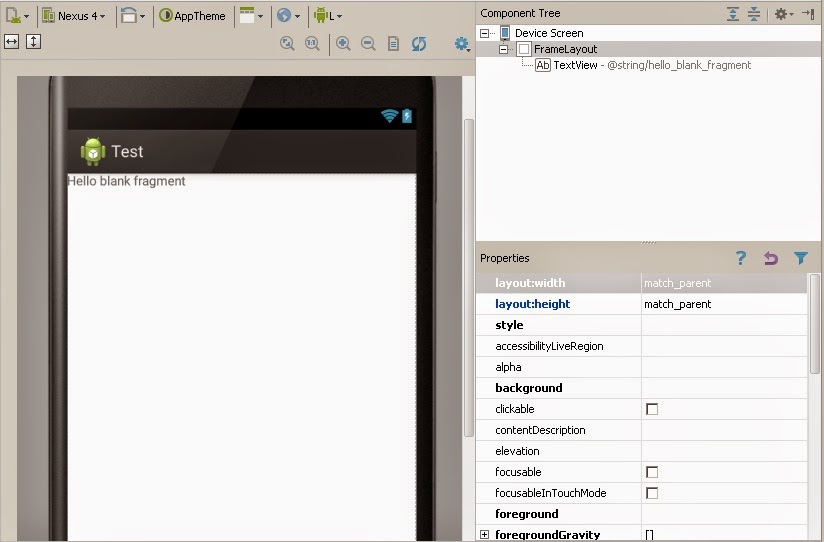Select the background property

pyautogui.click(x=529, y=388)
